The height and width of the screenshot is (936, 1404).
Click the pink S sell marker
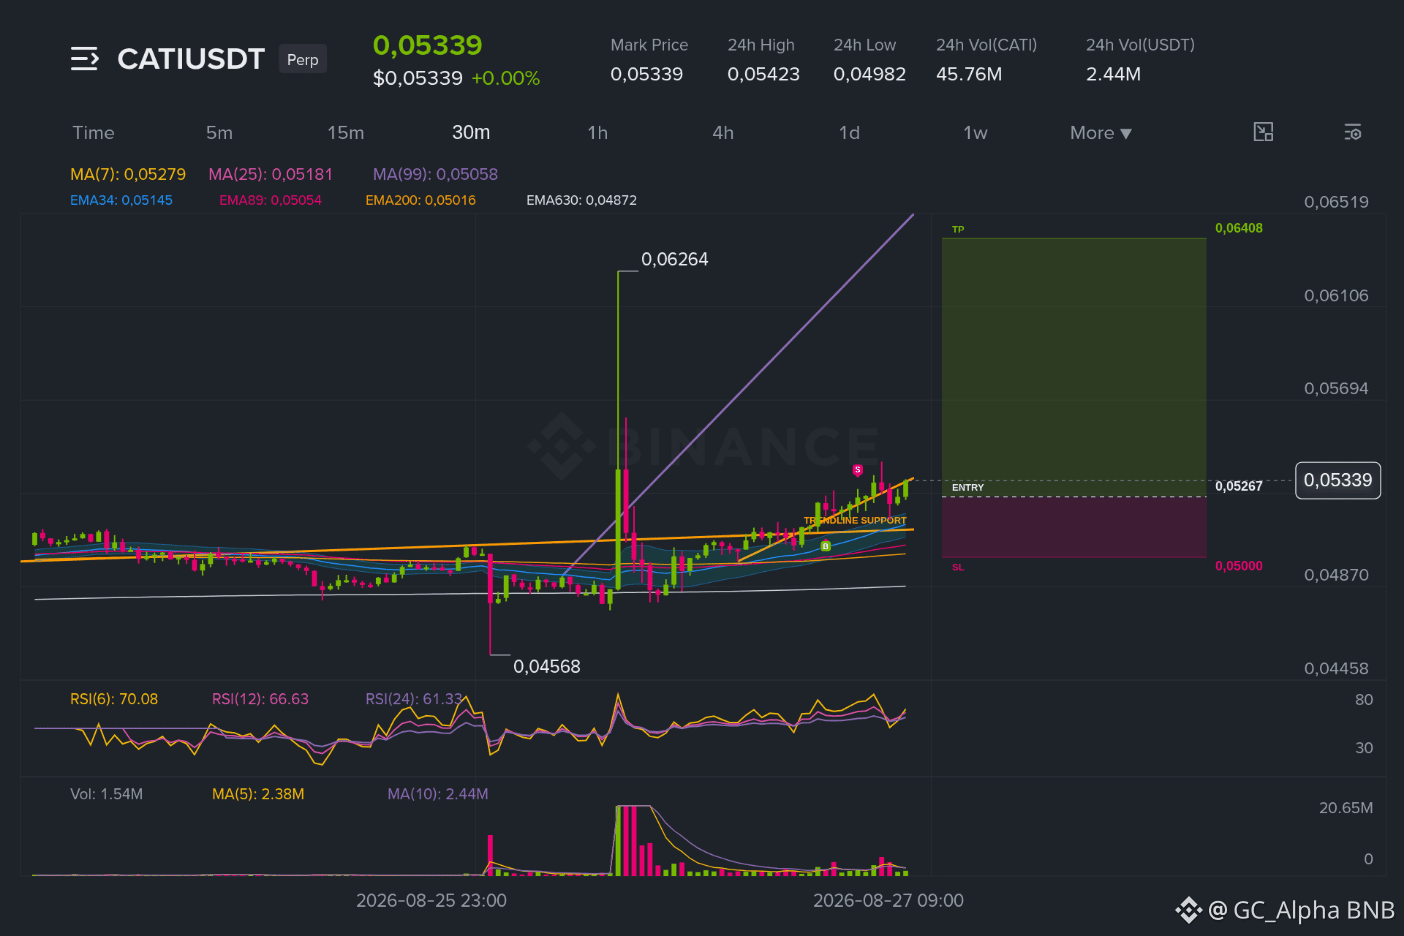click(857, 470)
